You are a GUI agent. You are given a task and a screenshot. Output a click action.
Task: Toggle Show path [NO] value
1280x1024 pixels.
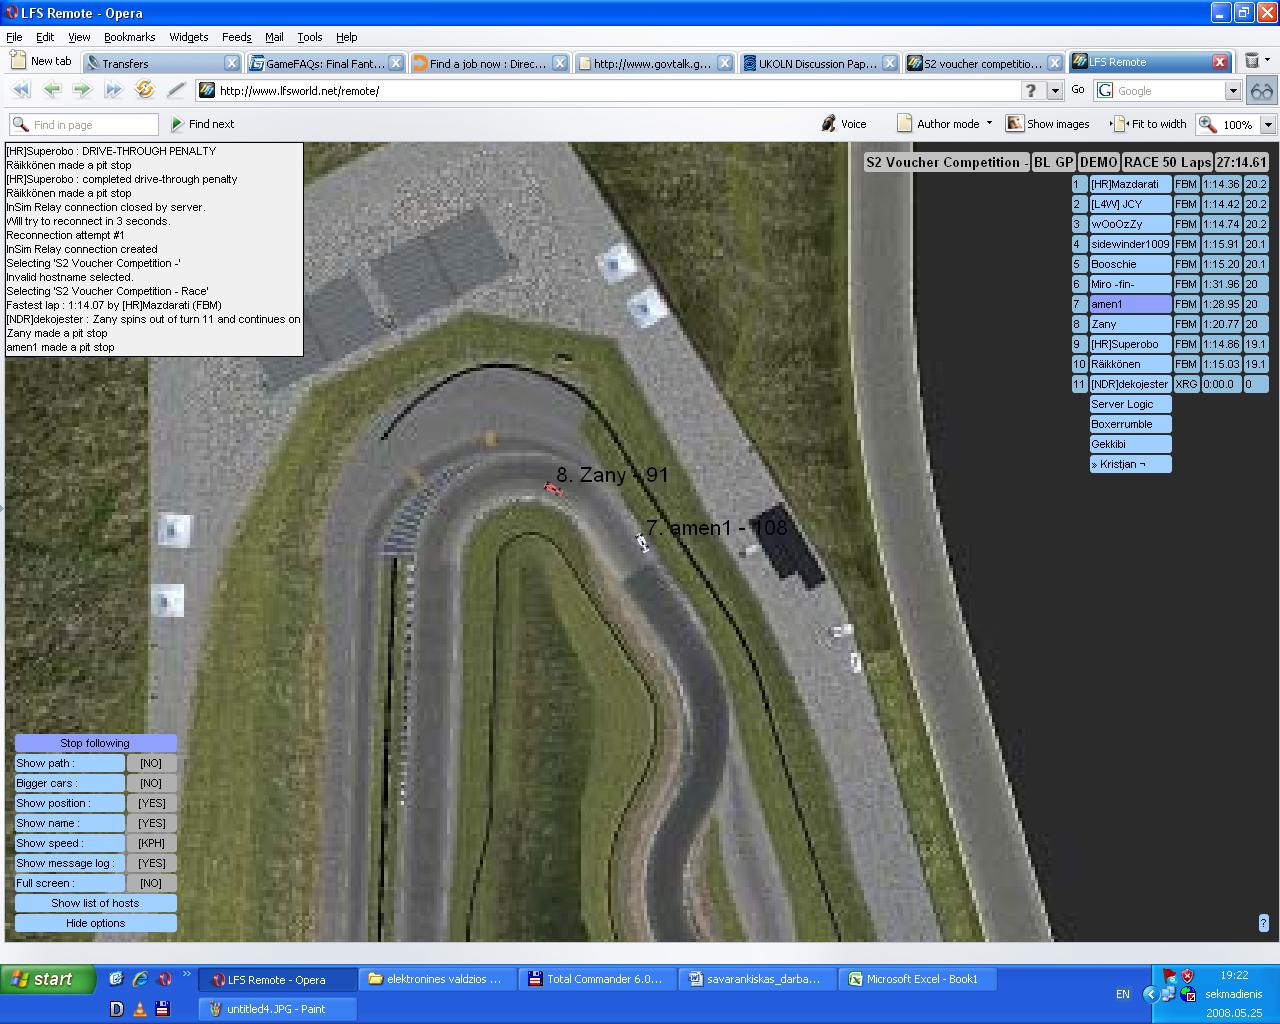151,763
